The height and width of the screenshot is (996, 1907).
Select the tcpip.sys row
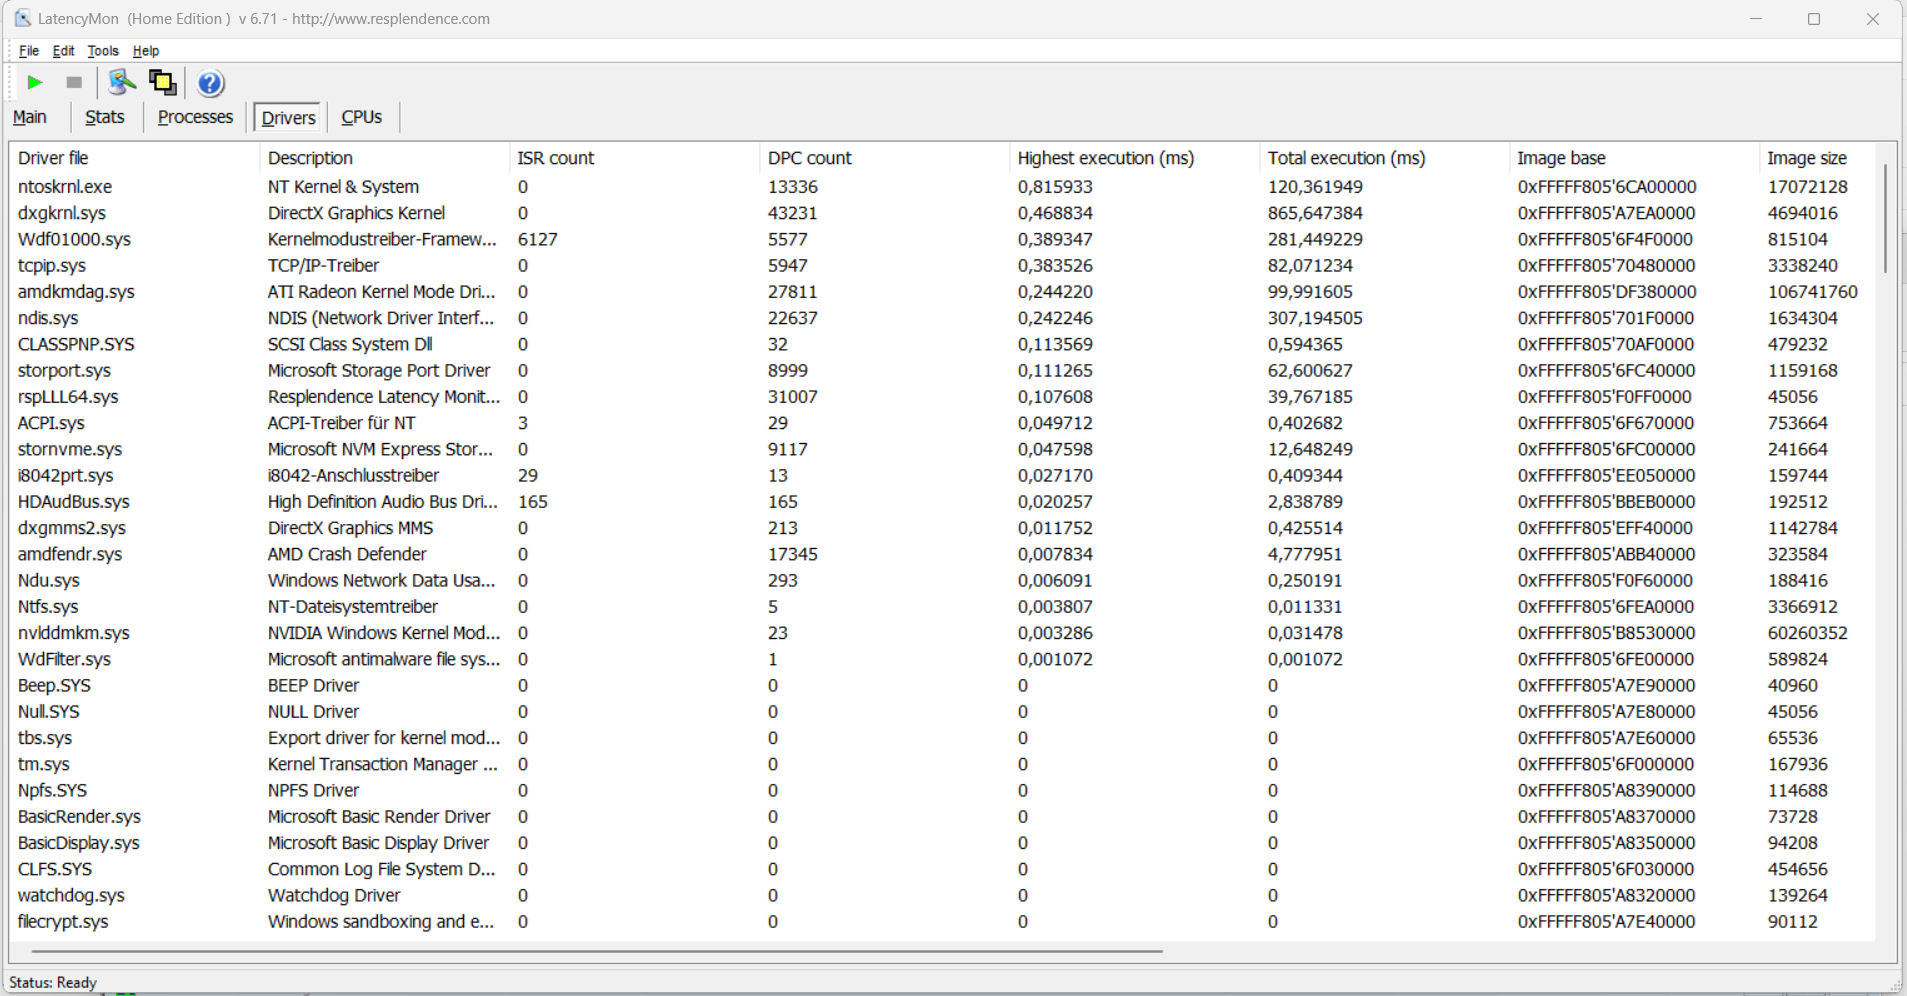pos(942,266)
